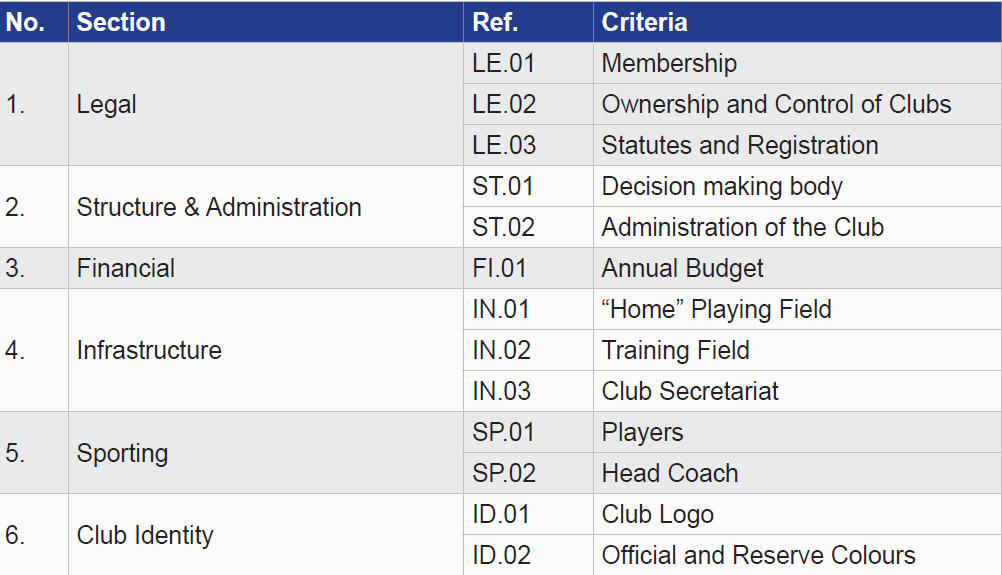Click the "Criteria" column header
The image size is (1002, 575).
[x=644, y=22]
